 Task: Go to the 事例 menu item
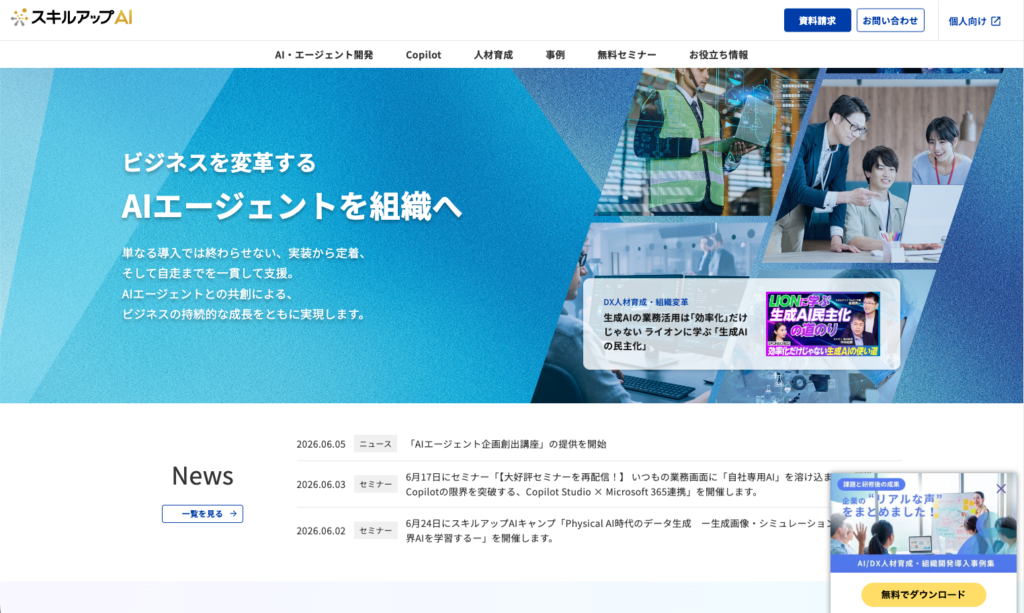555,55
